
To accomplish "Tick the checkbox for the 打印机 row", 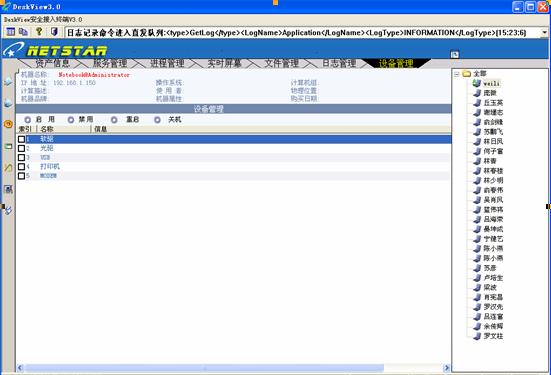I will click(x=21, y=167).
